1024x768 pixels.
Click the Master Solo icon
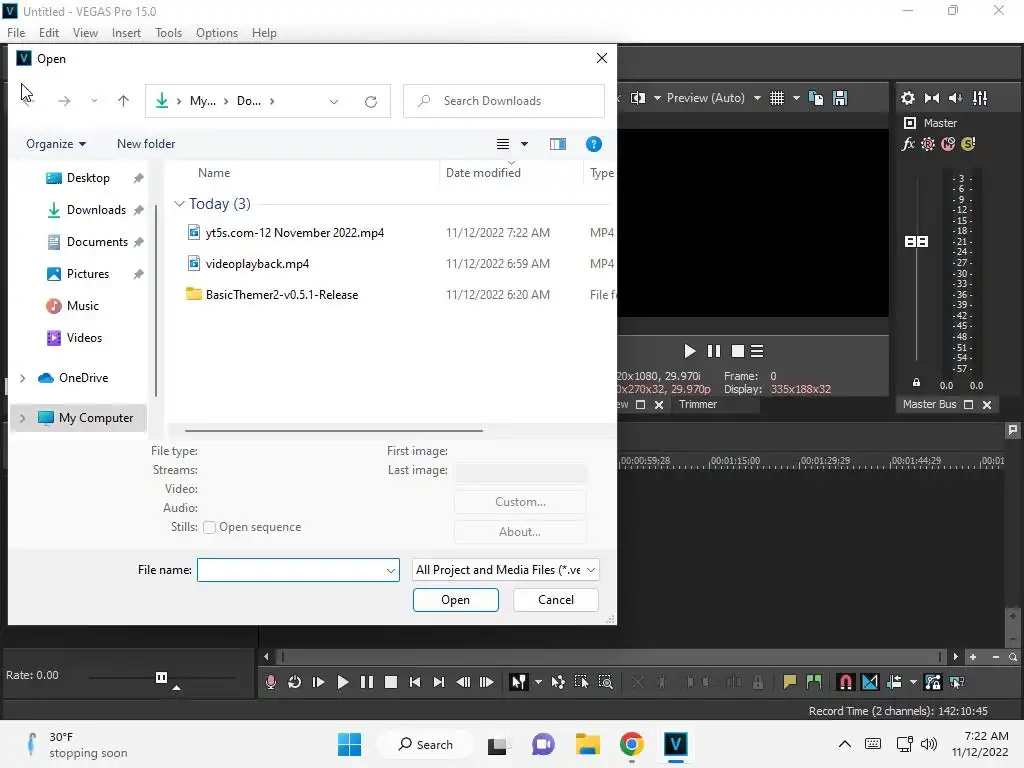coord(968,144)
